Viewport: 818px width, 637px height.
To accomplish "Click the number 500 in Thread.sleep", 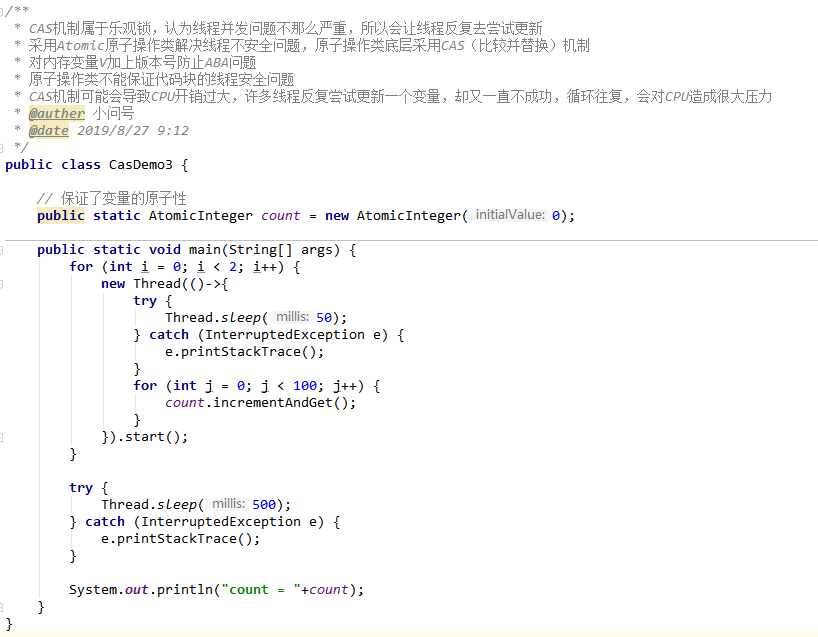I will point(264,504).
